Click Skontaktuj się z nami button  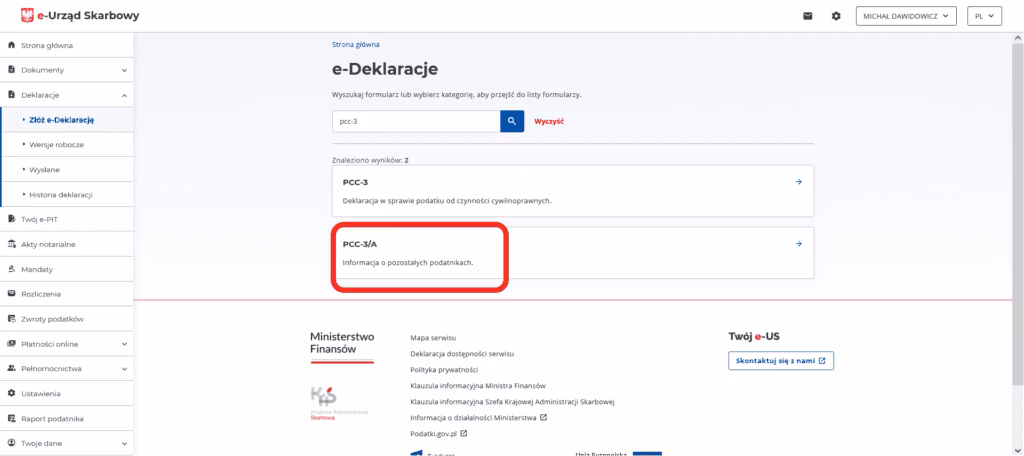tap(781, 361)
